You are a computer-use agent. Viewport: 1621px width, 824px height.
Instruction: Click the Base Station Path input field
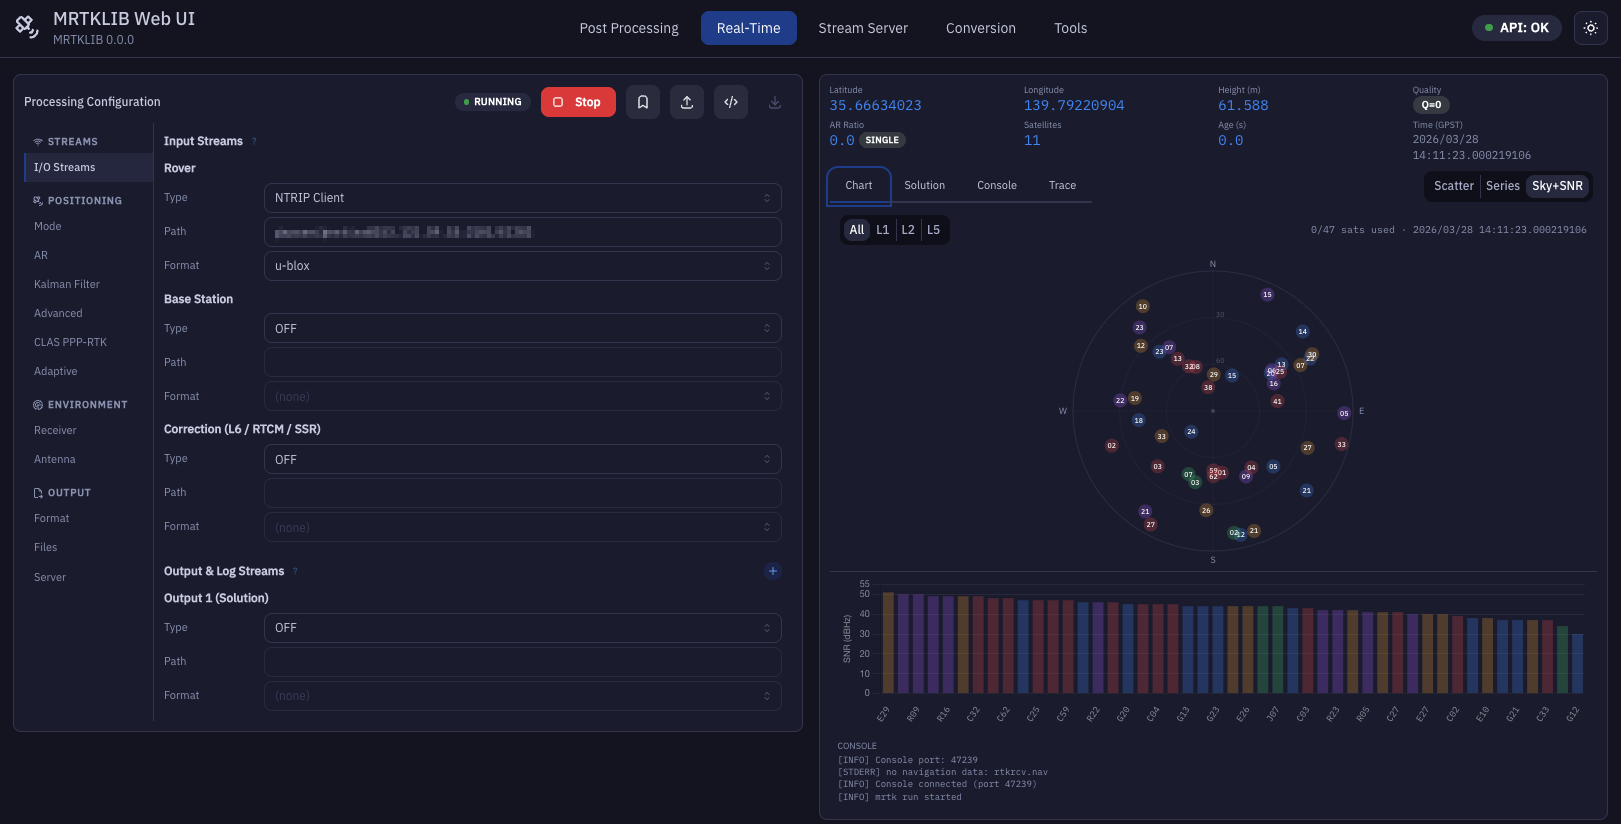pyautogui.click(x=522, y=362)
